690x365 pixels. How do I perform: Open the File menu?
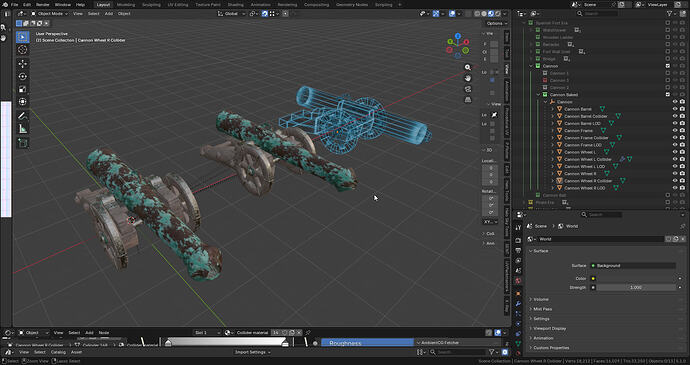coord(15,4)
